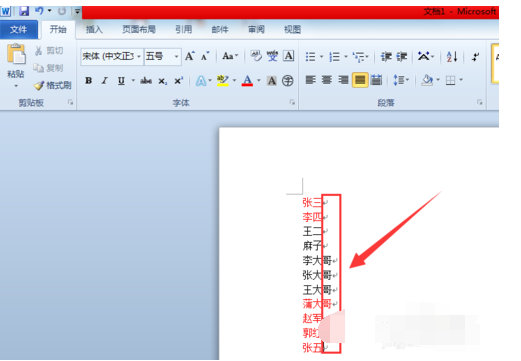Image resolution: width=521 pixels, height=361 pixels.
Task: Switch to the 插入 ribbon tab
Action: 94,30
